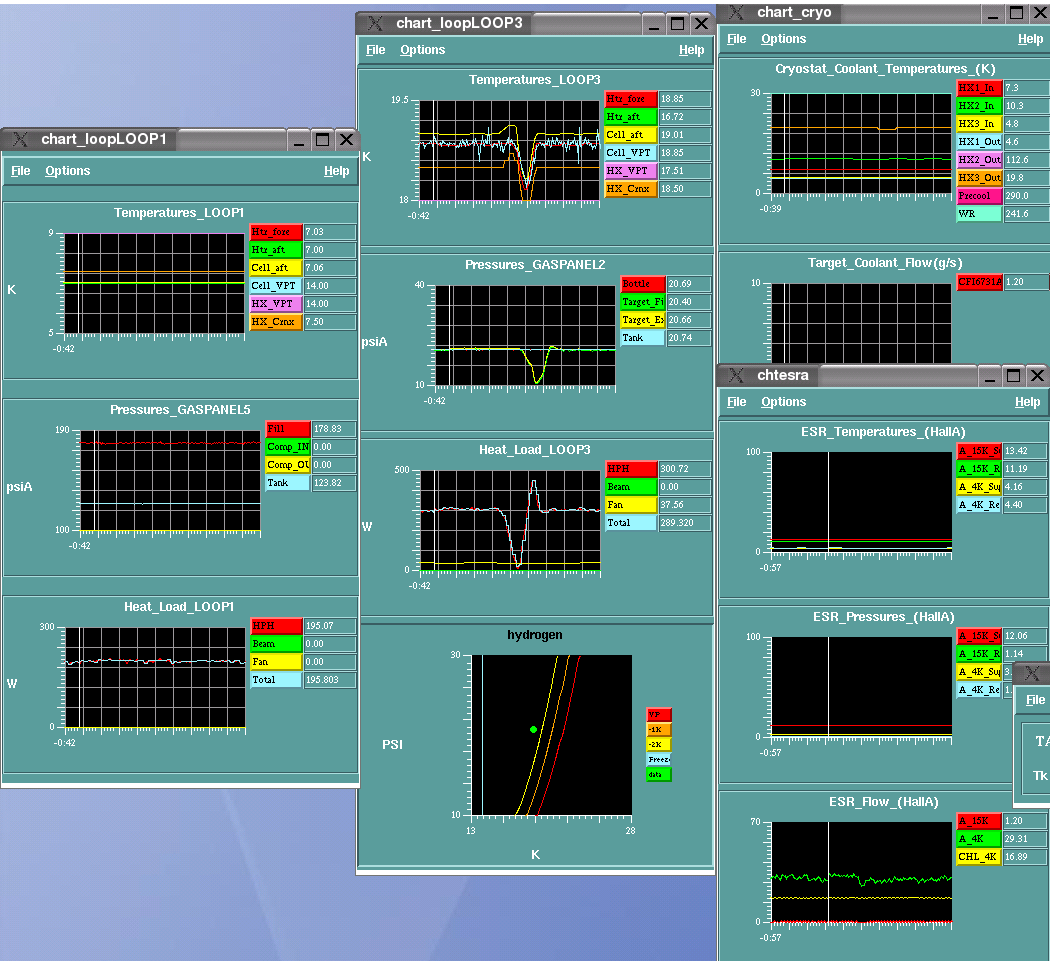Open File menu in chart_loopLOOP1 window
The height and width of the screenshot is (961, 1050).
(21, 171)
